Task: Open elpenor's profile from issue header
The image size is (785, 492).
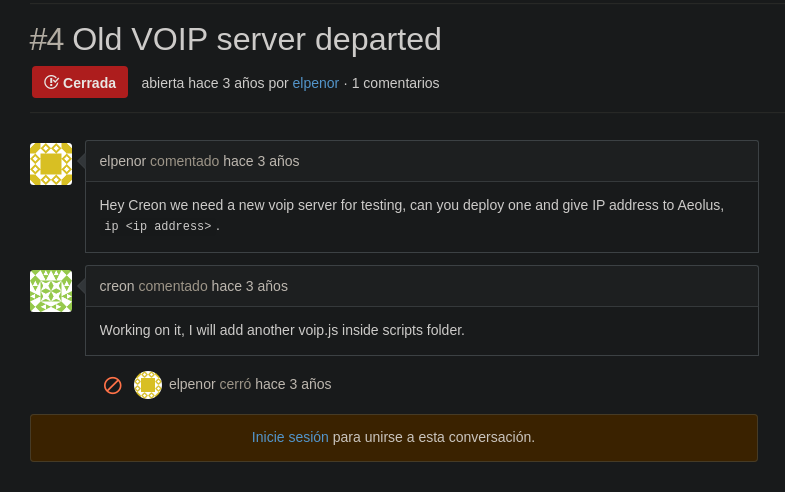Action: coord(315,83)
